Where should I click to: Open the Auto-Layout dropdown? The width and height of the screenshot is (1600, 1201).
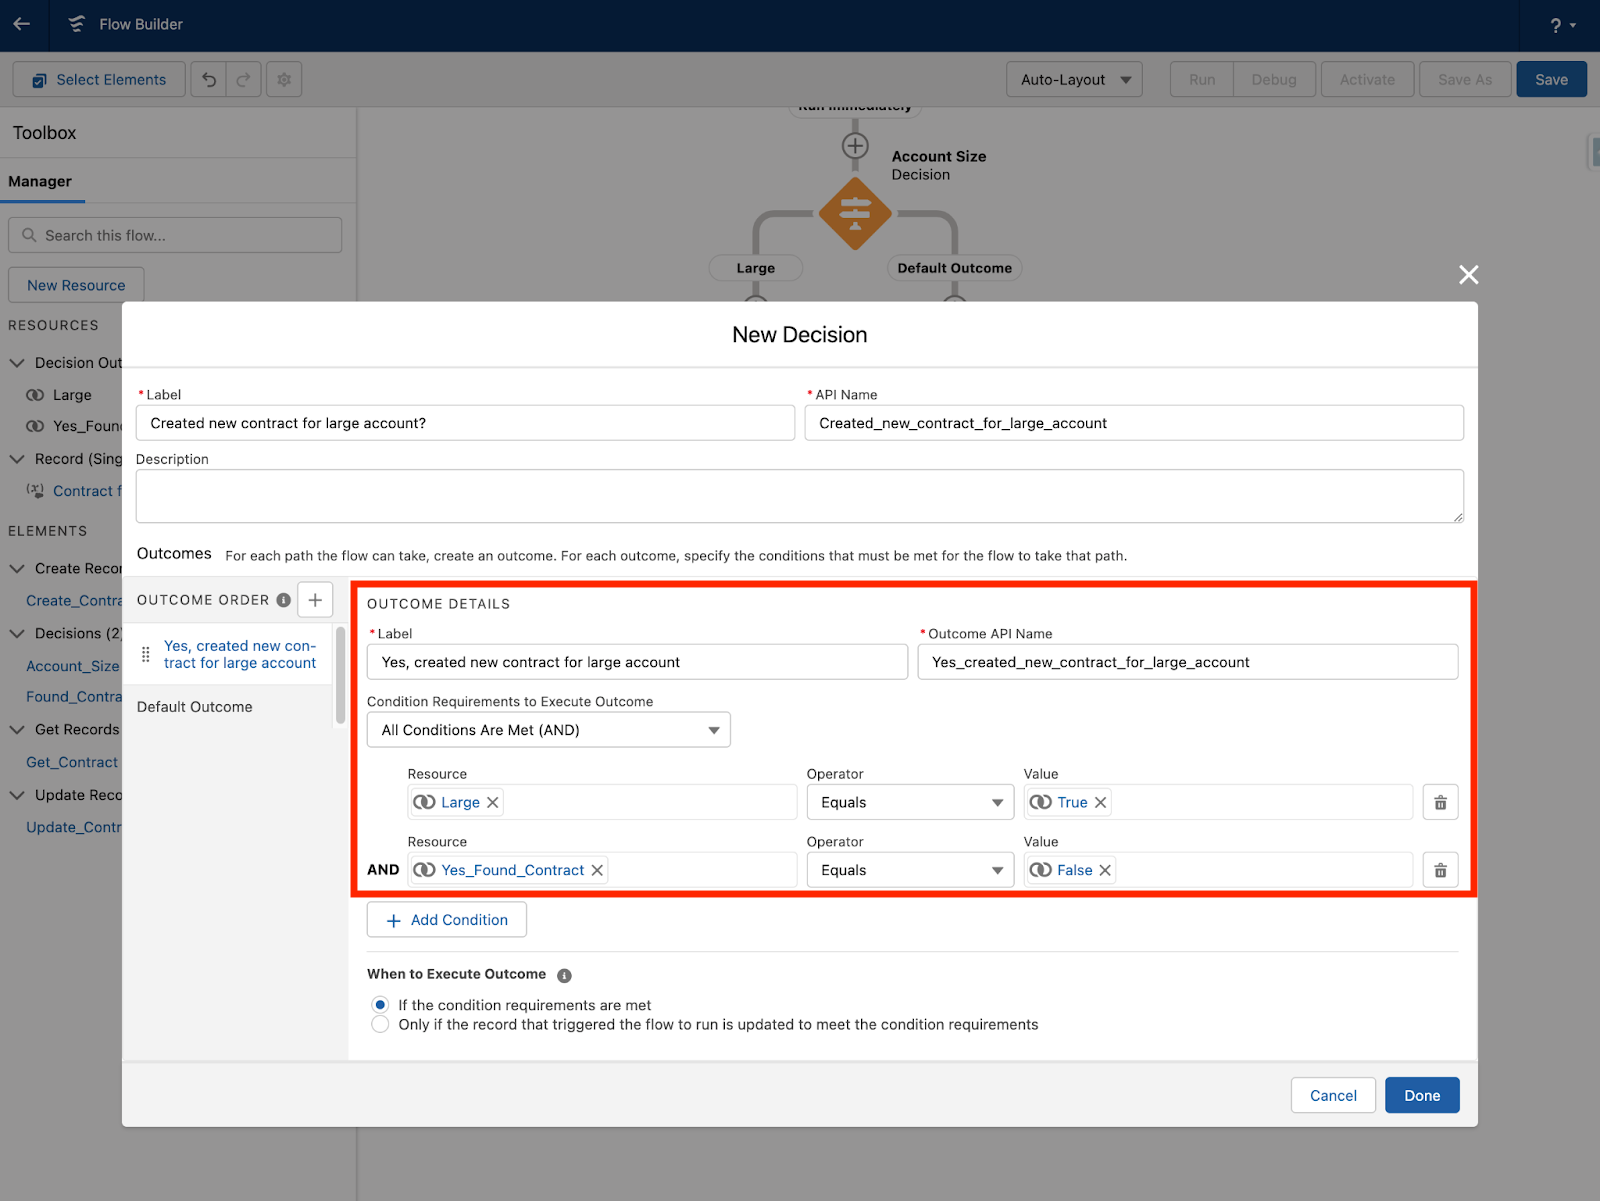coord(1073,79)
